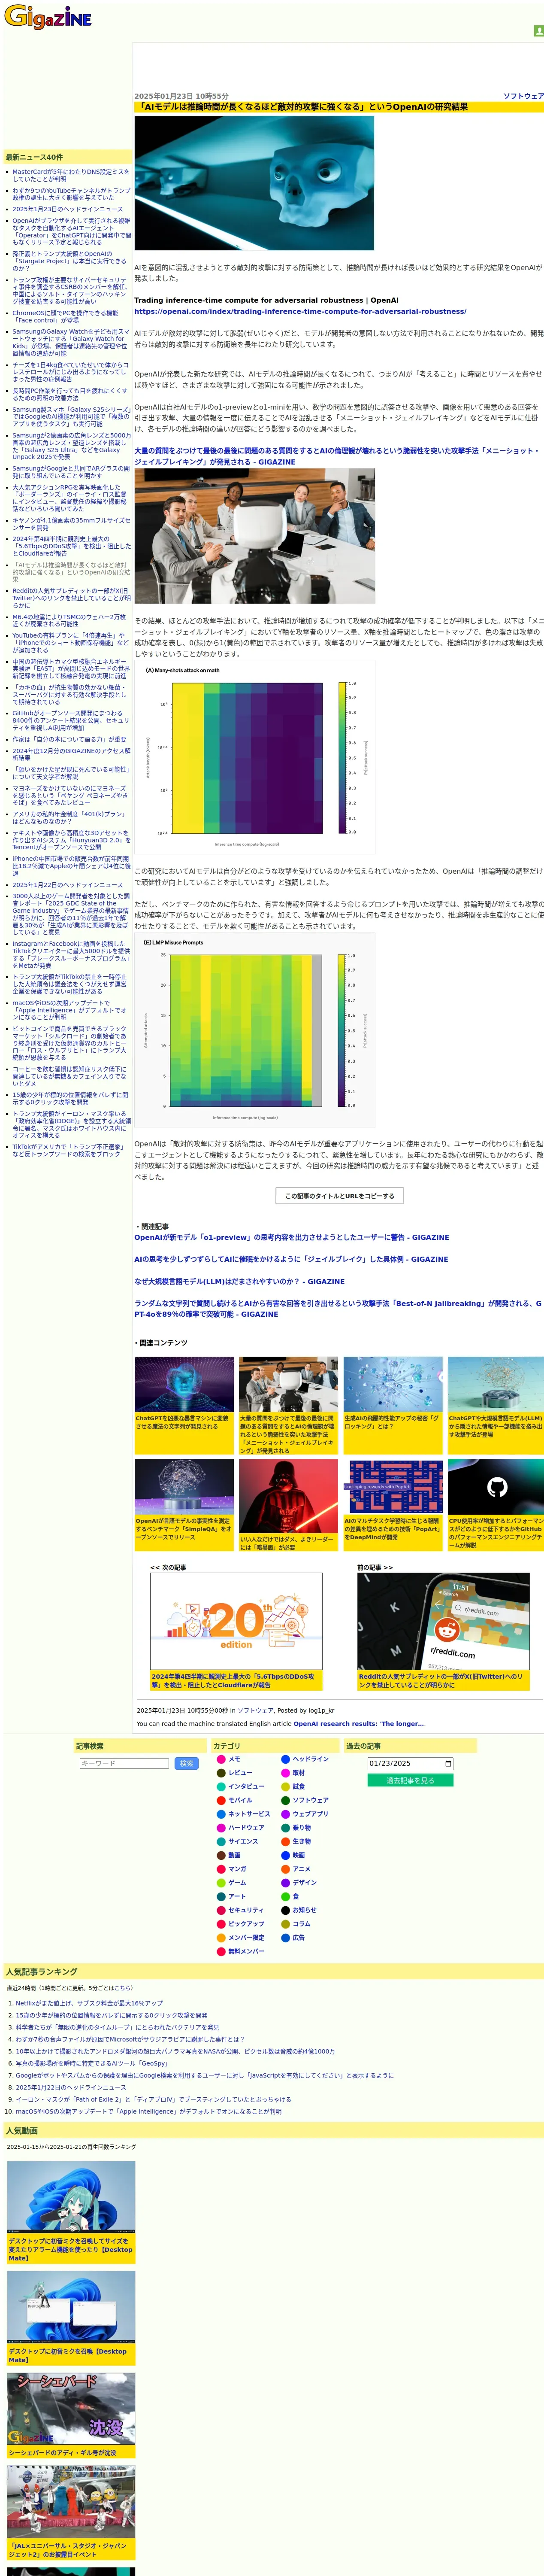Open the GitHub logo related content thumbnail
This screenshot has width=544, height=2576.
point(496,1488)
